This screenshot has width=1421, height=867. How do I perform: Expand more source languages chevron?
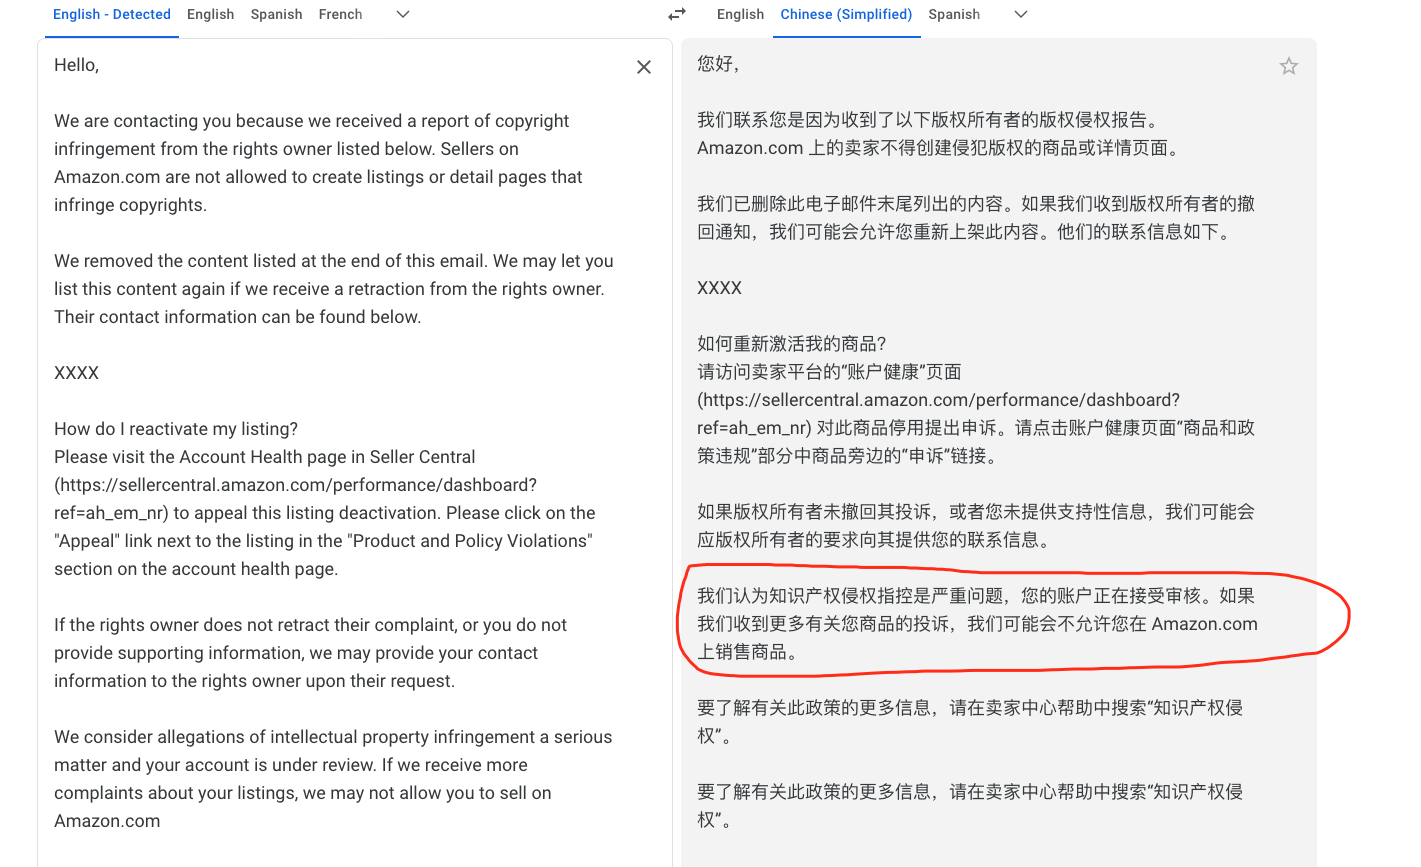[403, 14]
